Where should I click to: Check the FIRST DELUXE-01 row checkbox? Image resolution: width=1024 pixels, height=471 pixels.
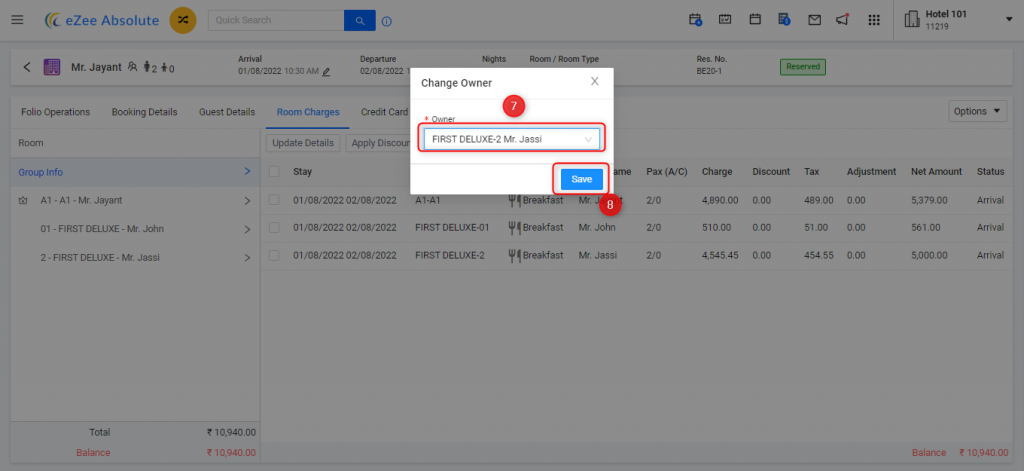point(274,228)
